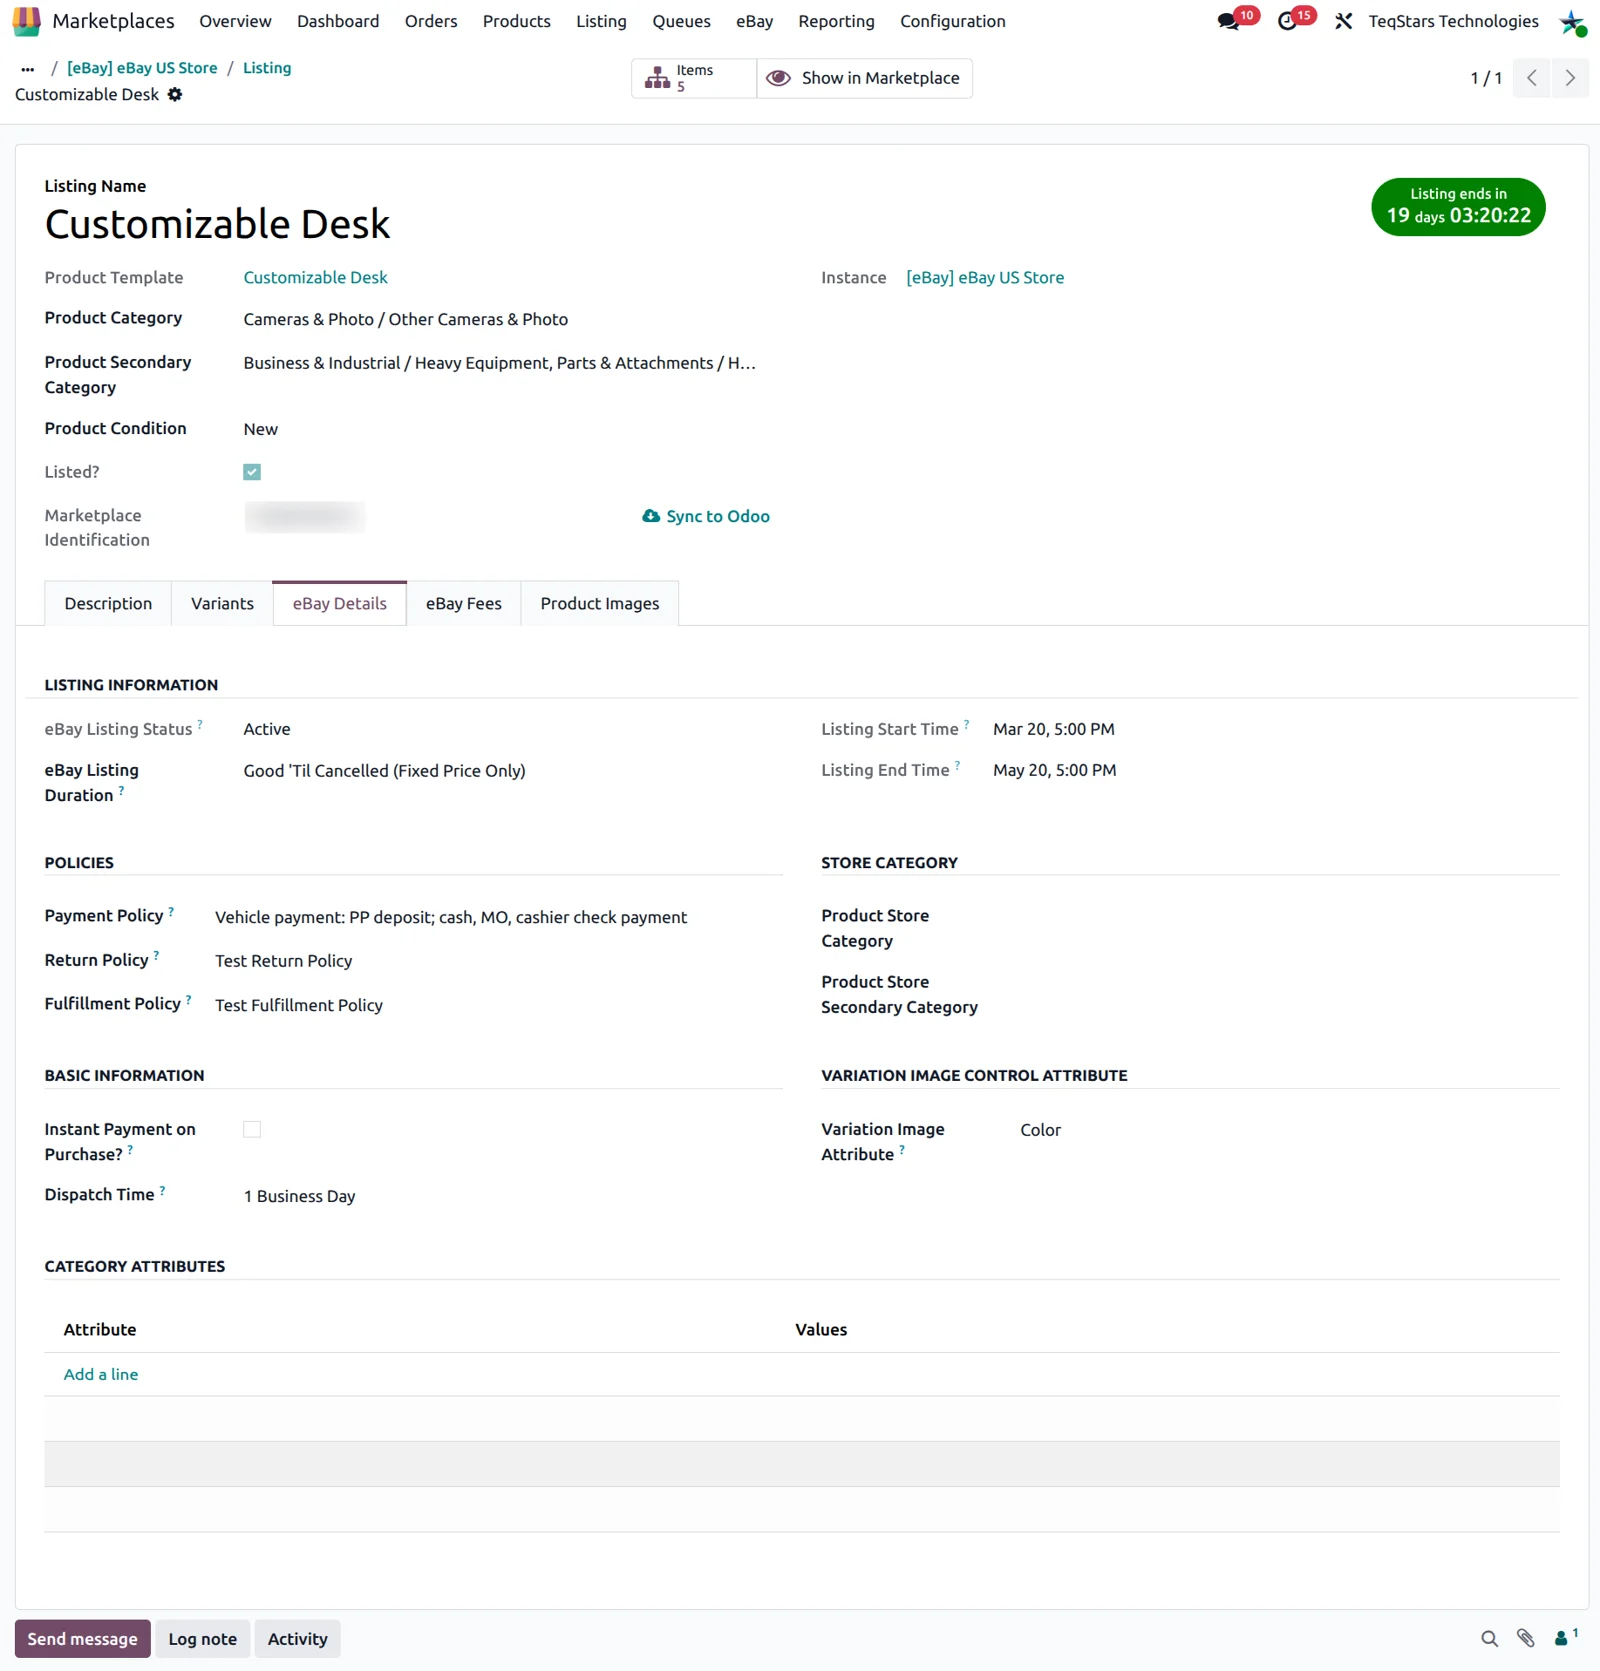Click the Listing breadcrumb link

coord(267,68)
